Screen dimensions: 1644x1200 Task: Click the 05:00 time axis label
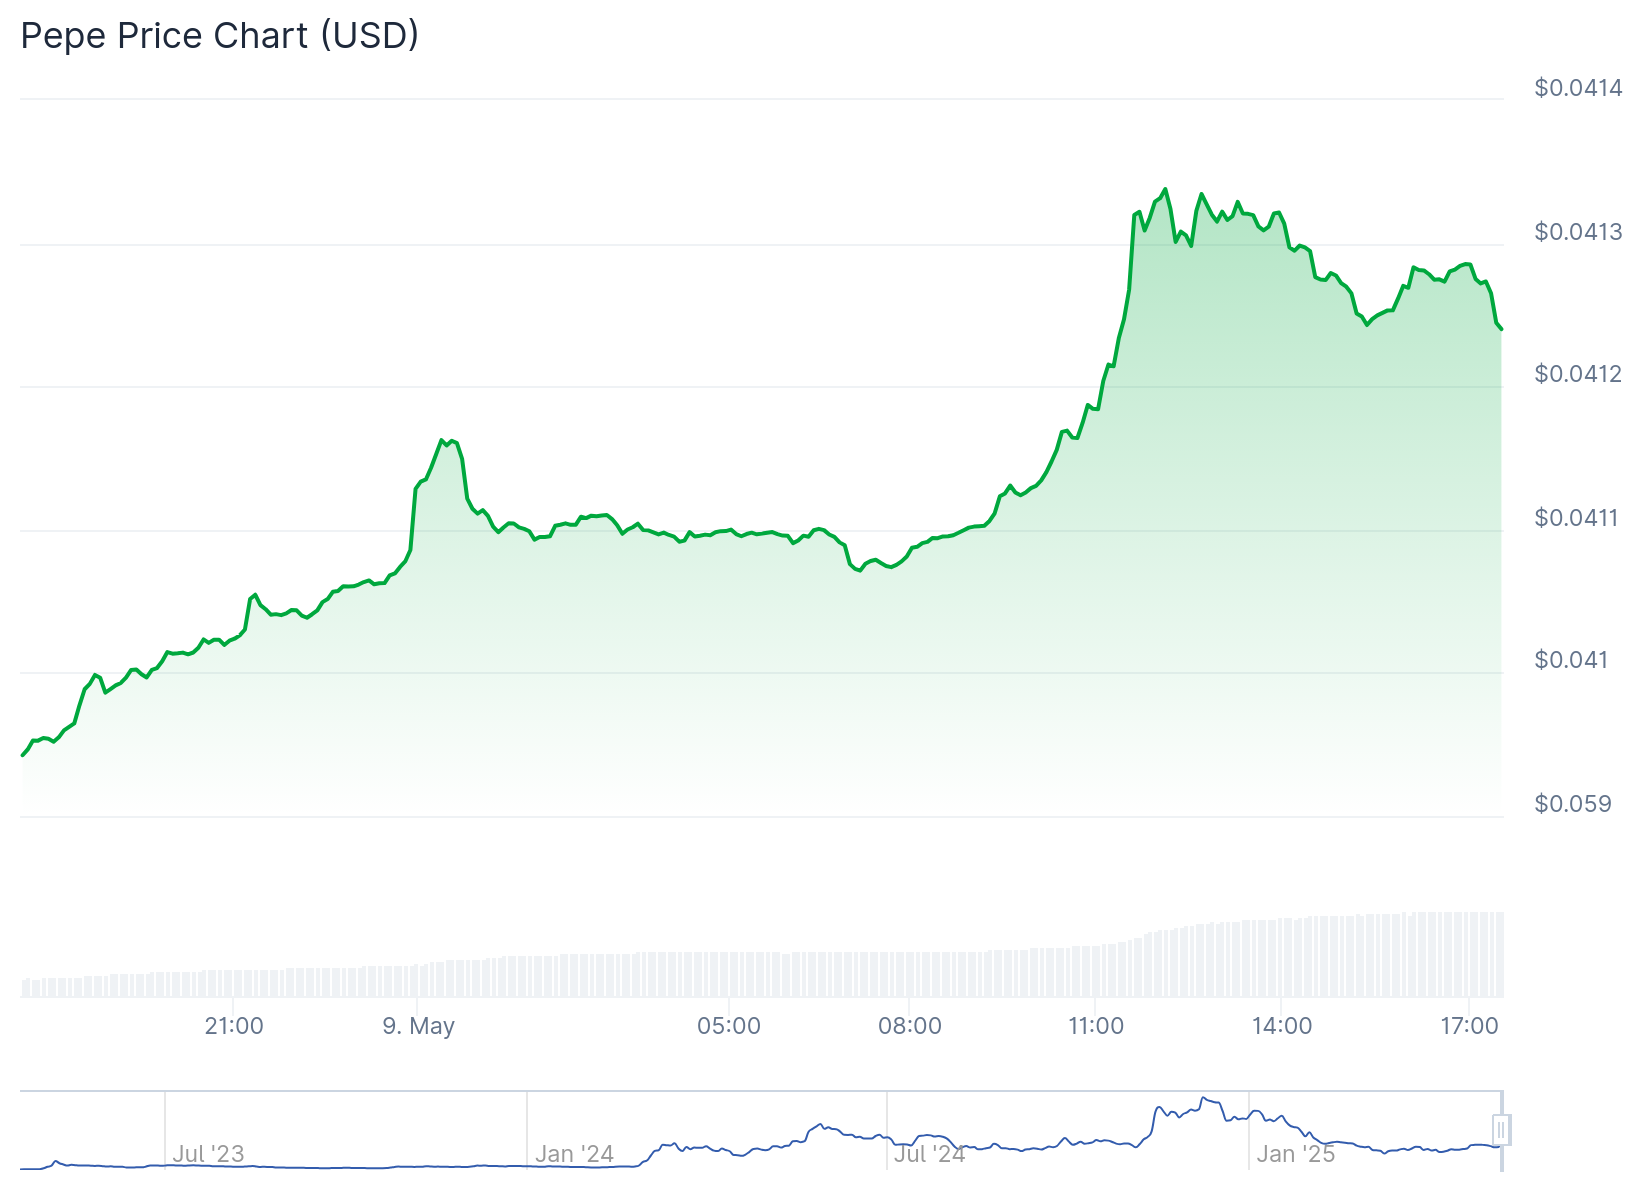(729, 1026)
